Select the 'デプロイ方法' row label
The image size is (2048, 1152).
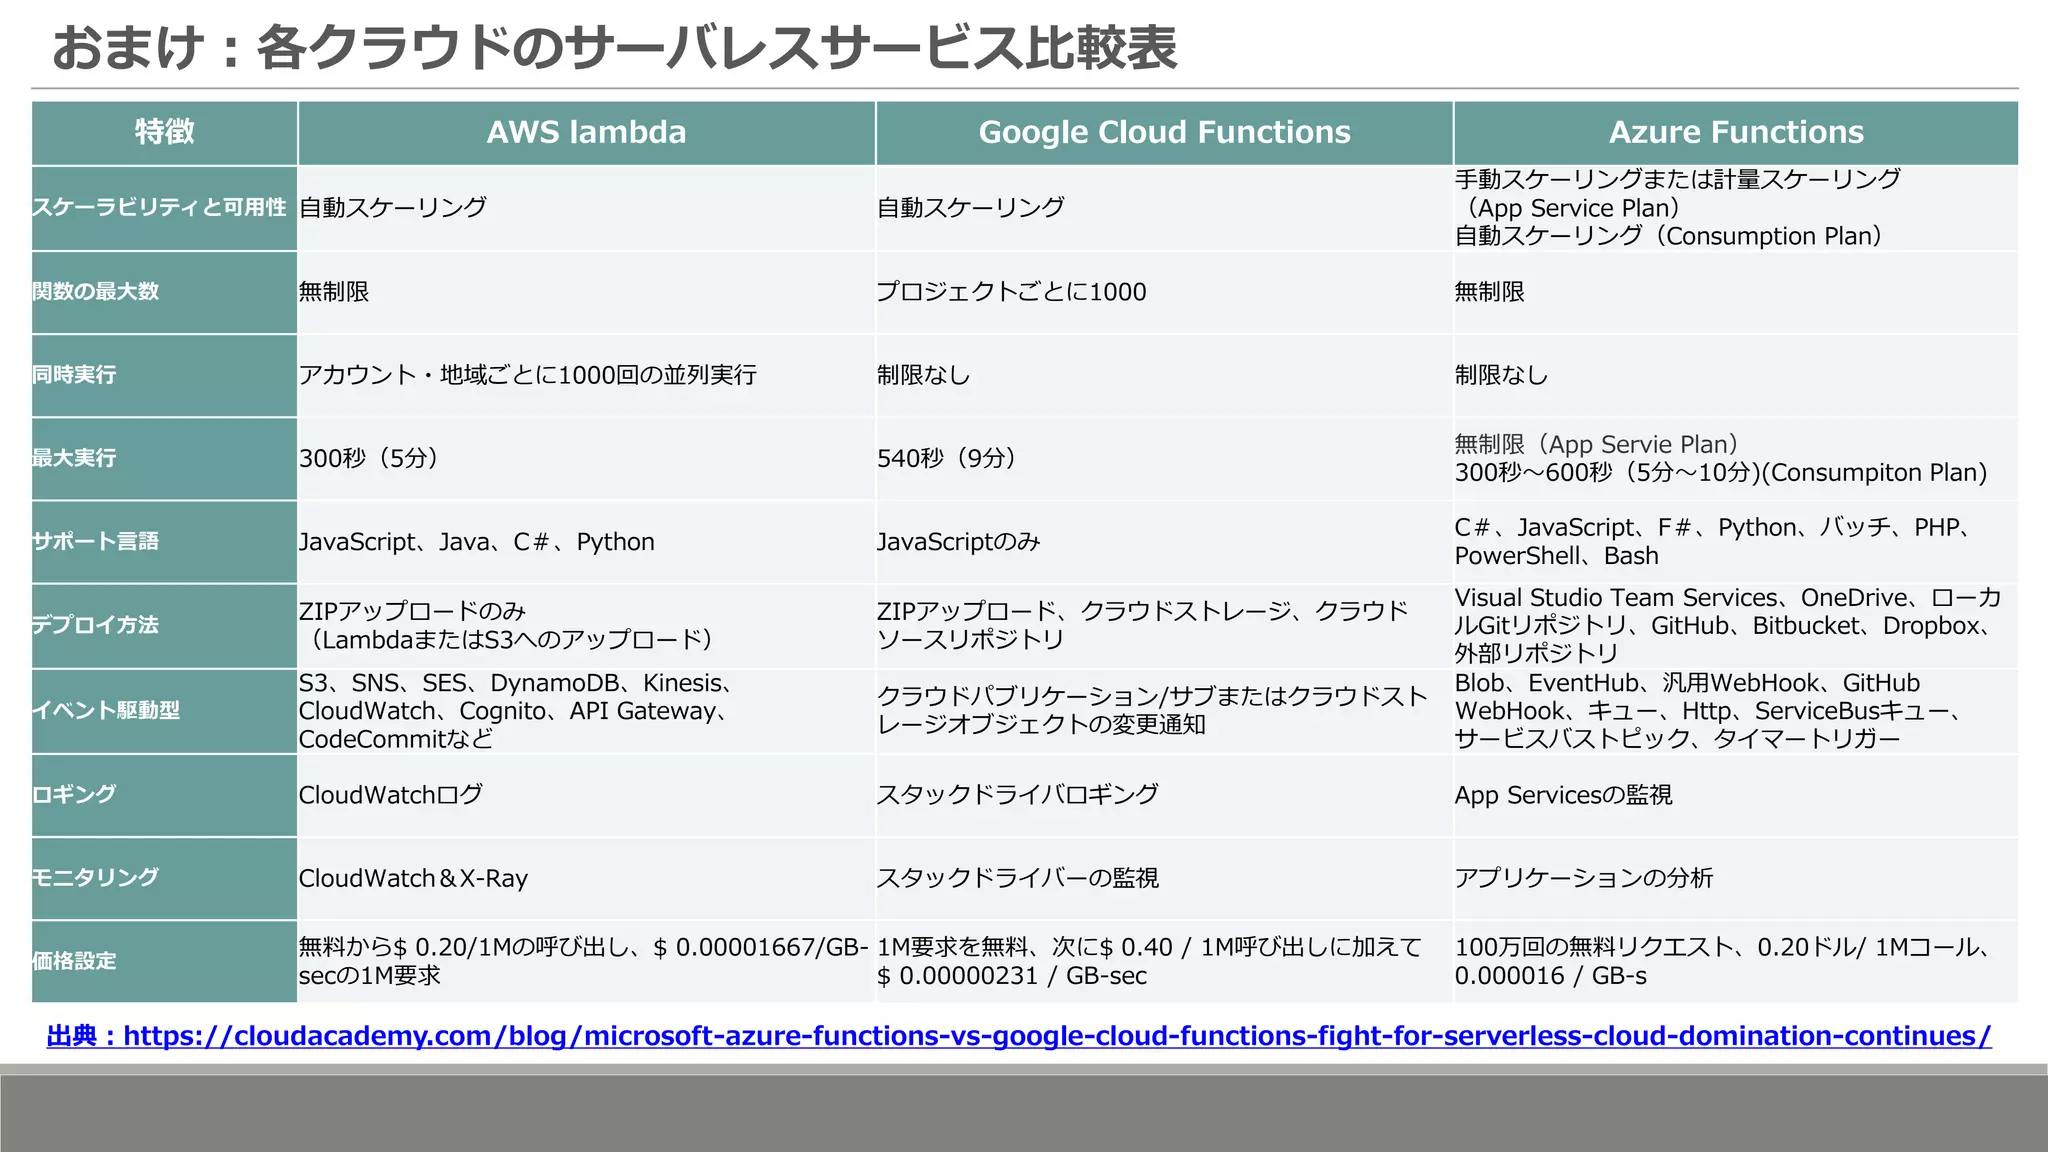click(165, 625)
